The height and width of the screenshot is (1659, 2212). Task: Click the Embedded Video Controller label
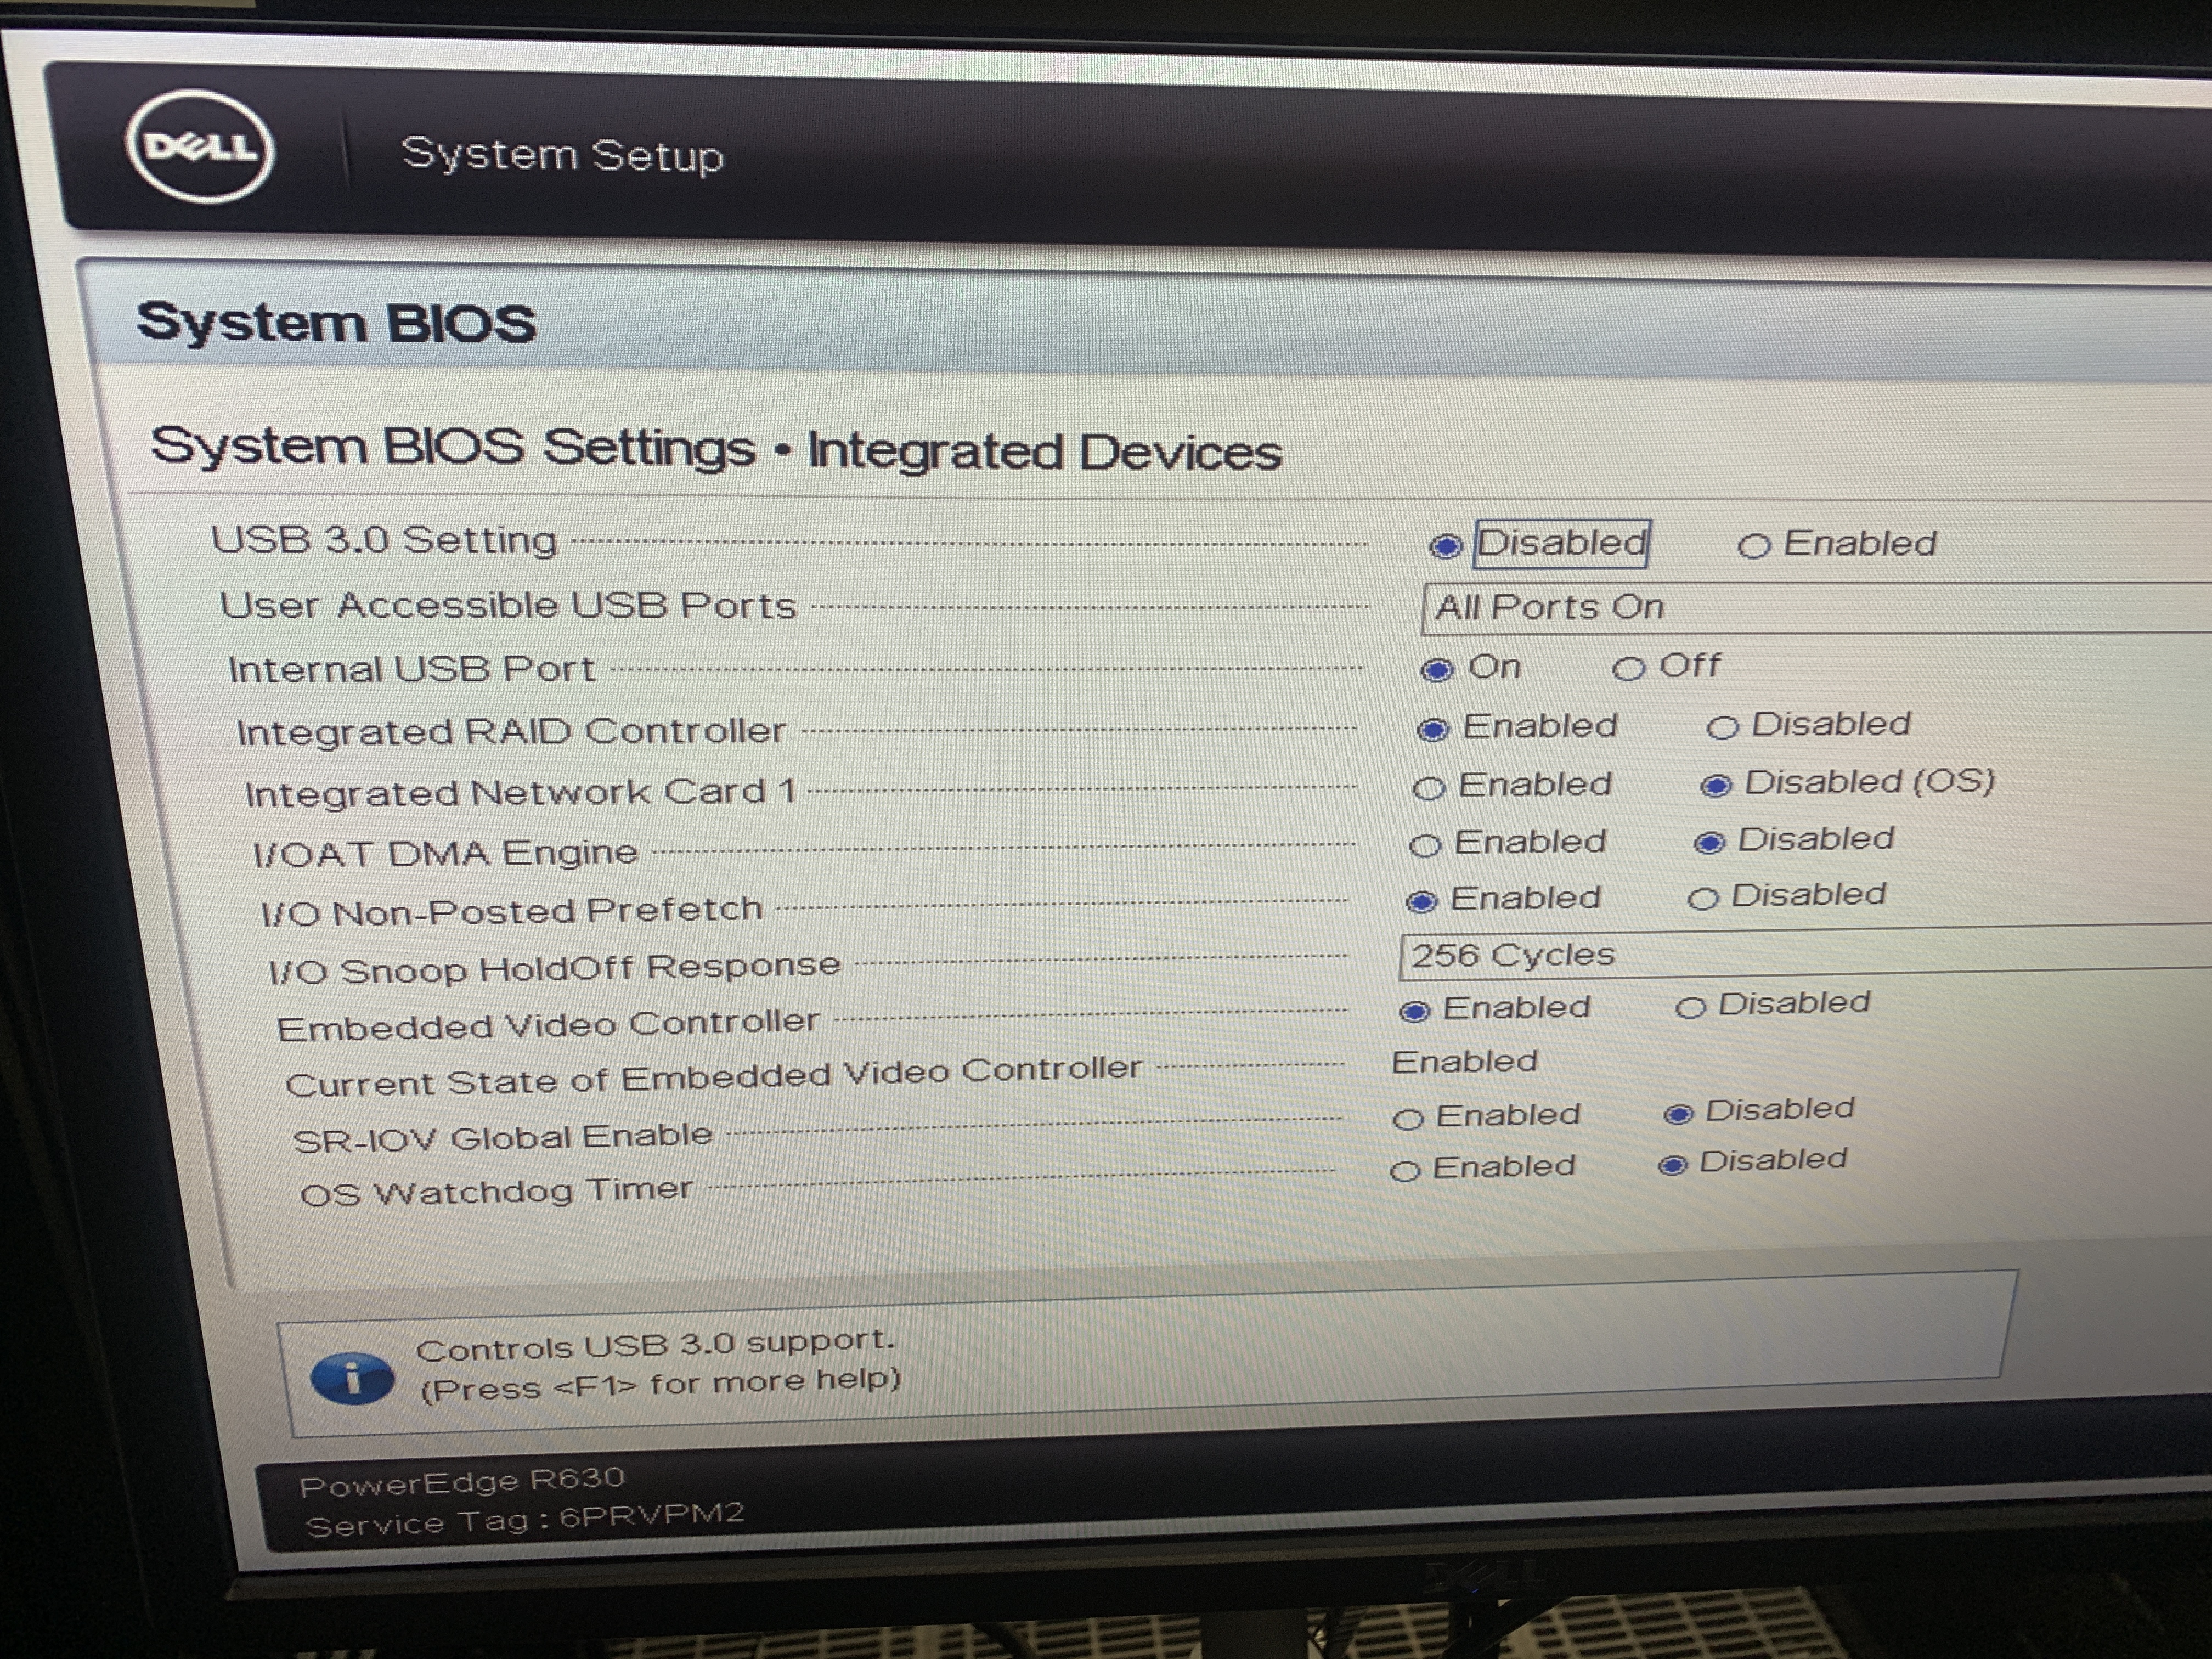pos(548,1025)
